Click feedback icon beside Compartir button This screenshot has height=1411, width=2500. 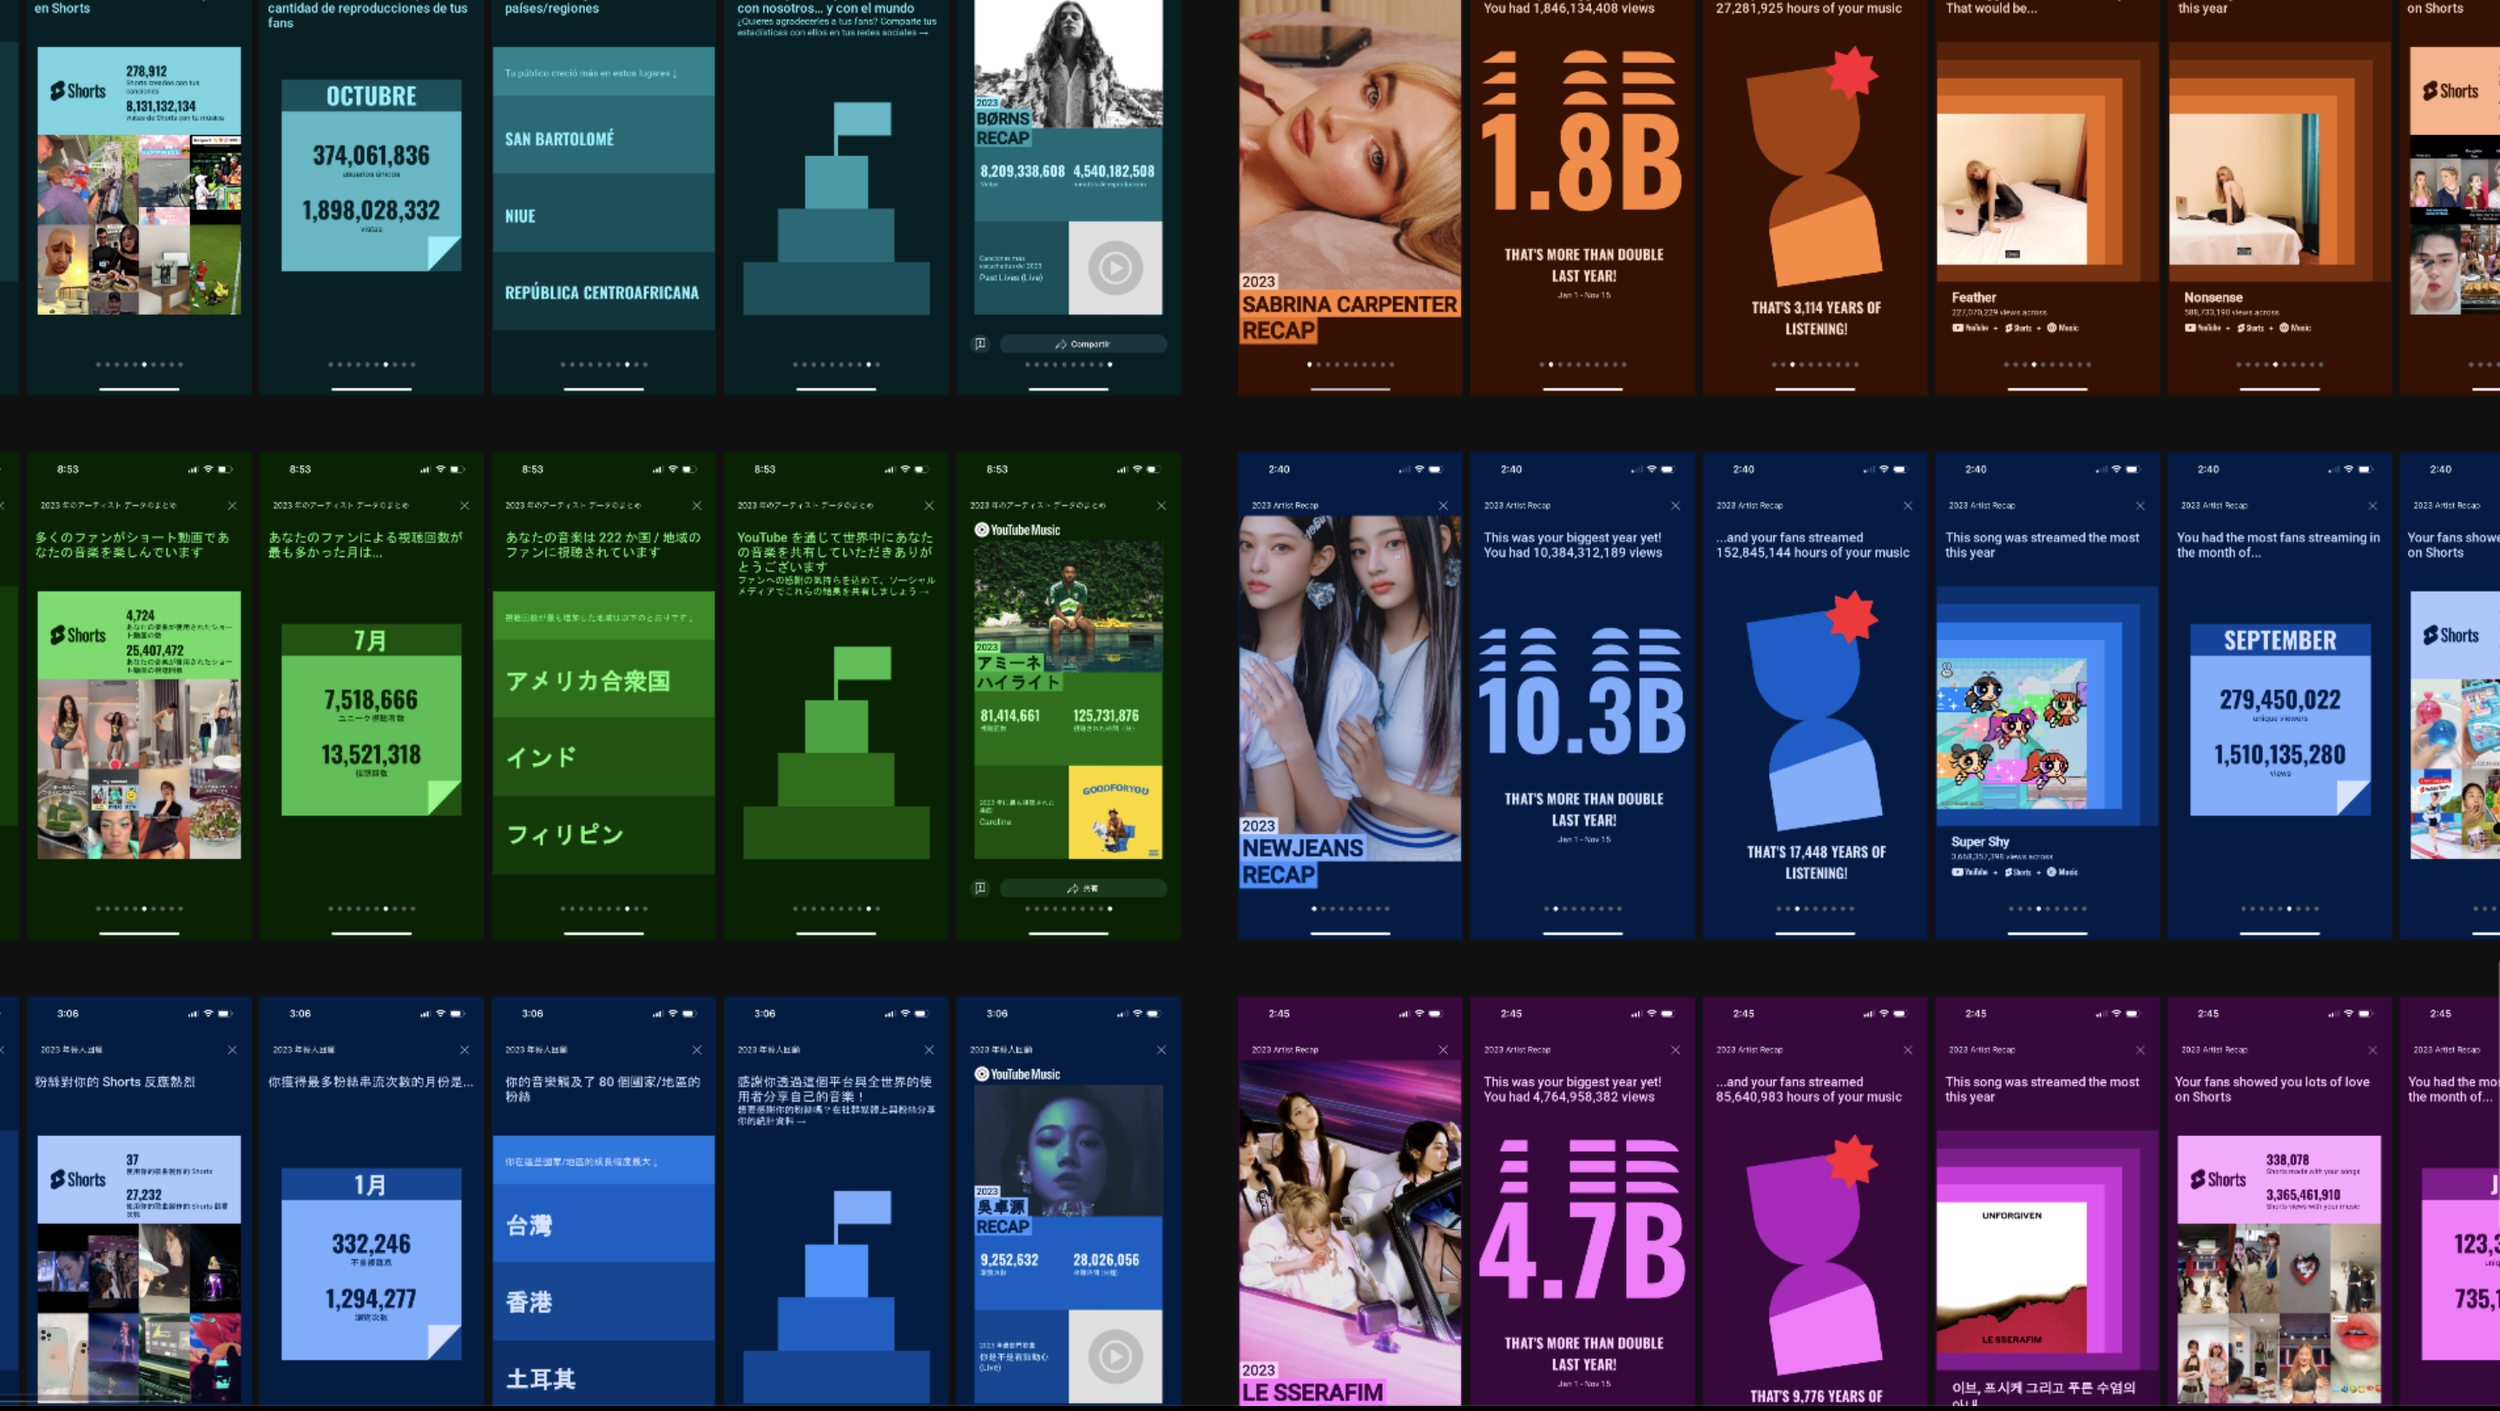click(x=980, y=344)
